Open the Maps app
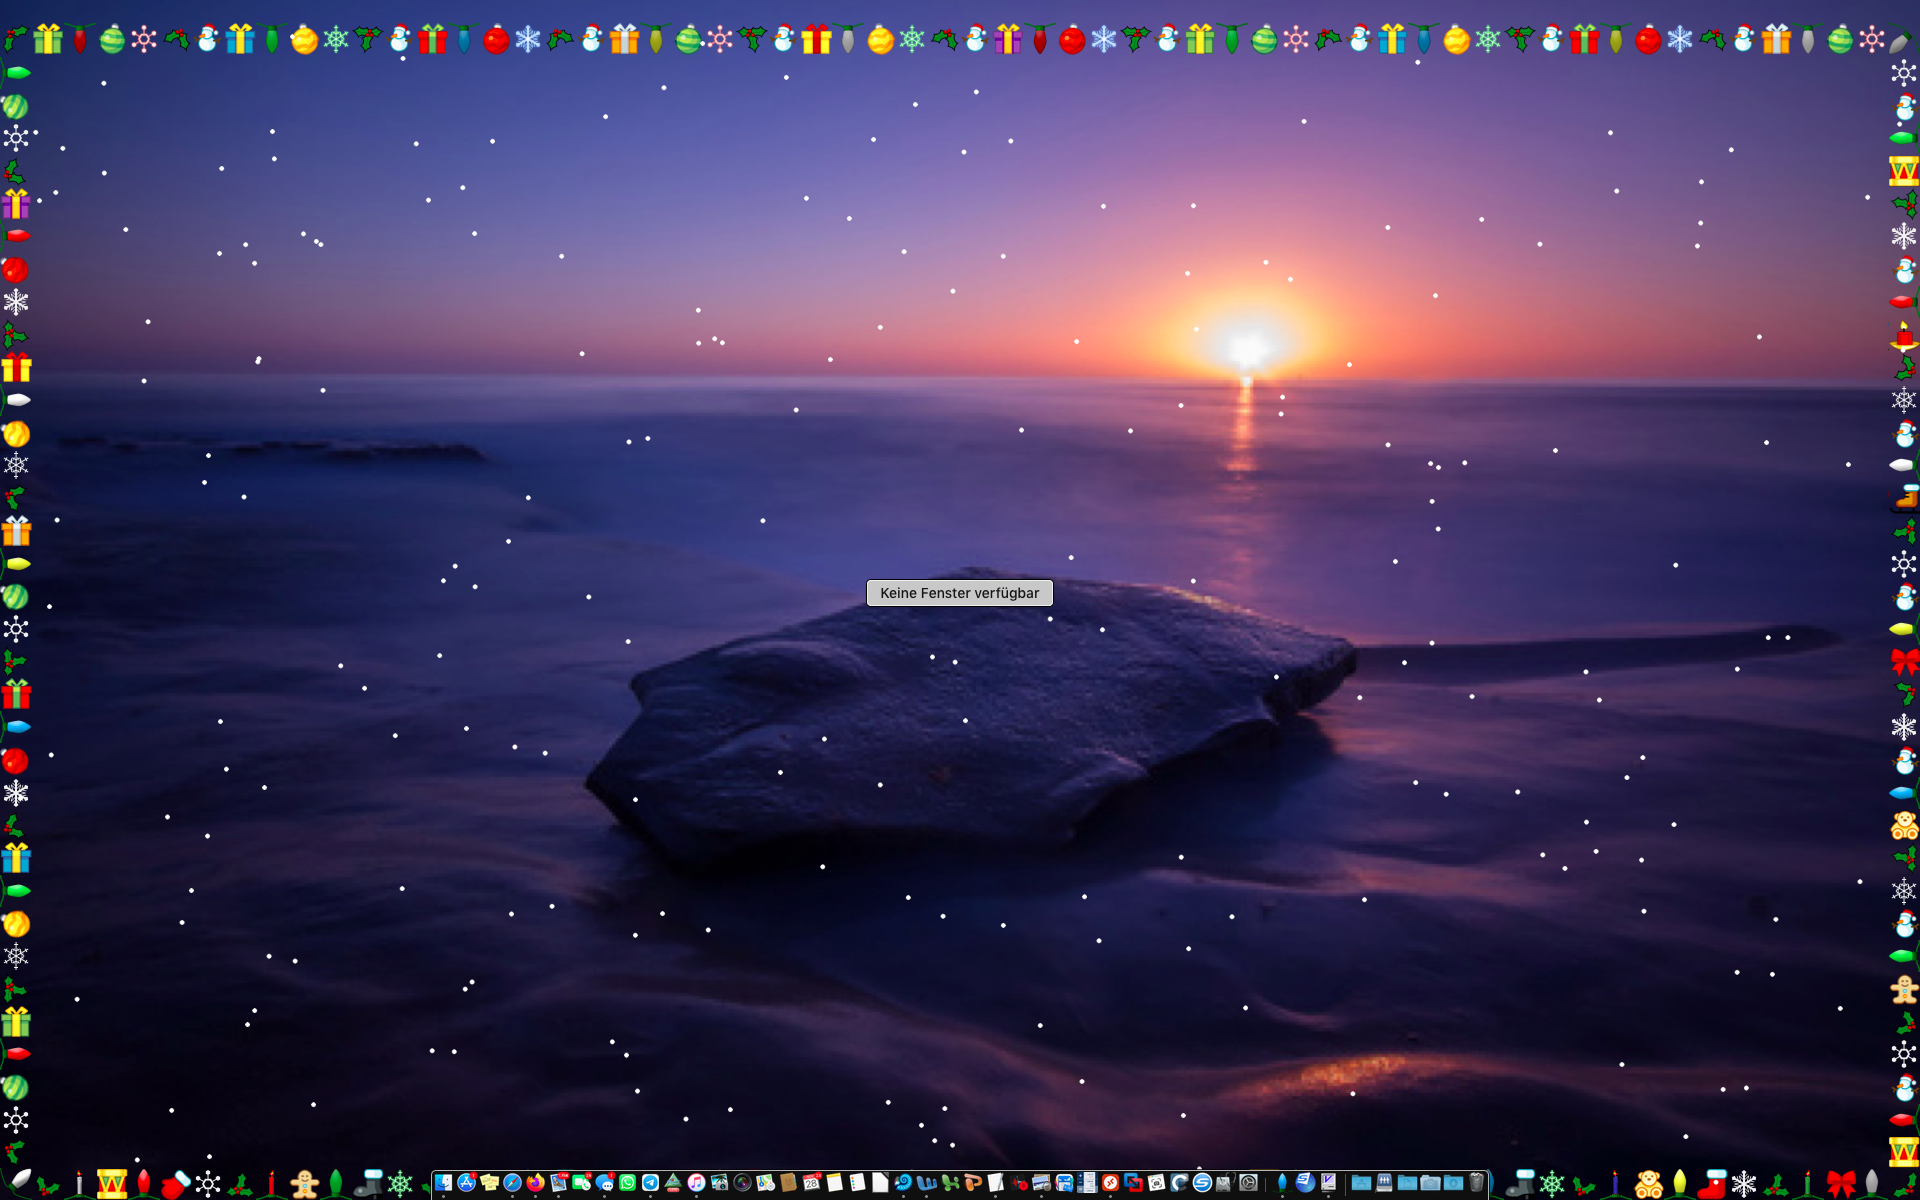Screen dimensions: 1920x1200 pos(765,1182)
